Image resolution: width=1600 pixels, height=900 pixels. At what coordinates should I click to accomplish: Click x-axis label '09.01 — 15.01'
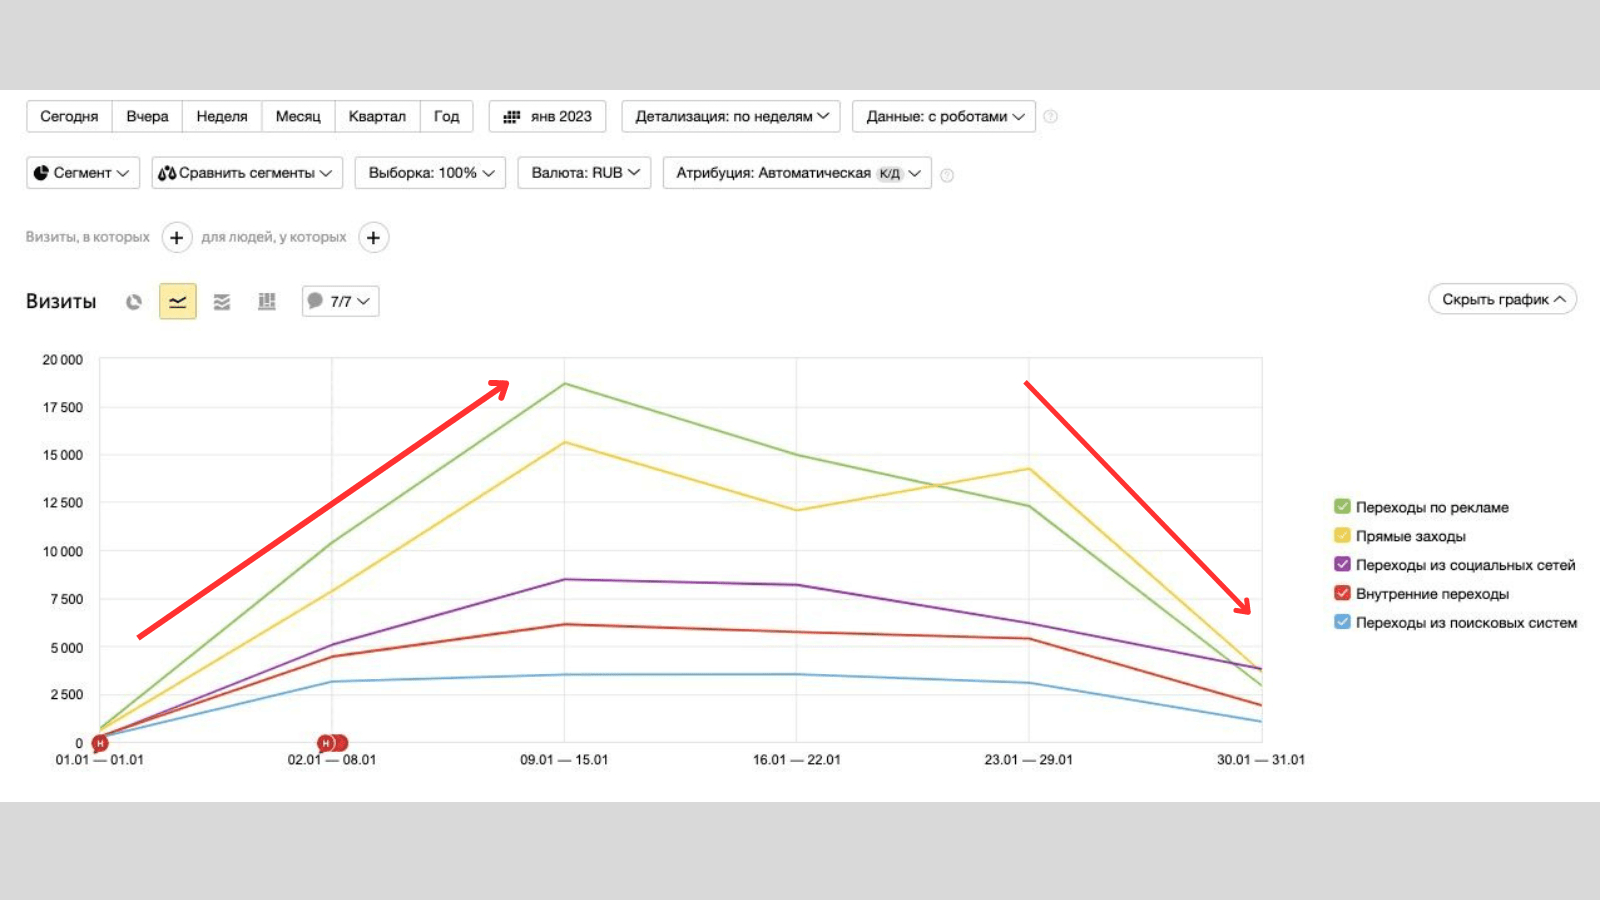tap(564, 760)
